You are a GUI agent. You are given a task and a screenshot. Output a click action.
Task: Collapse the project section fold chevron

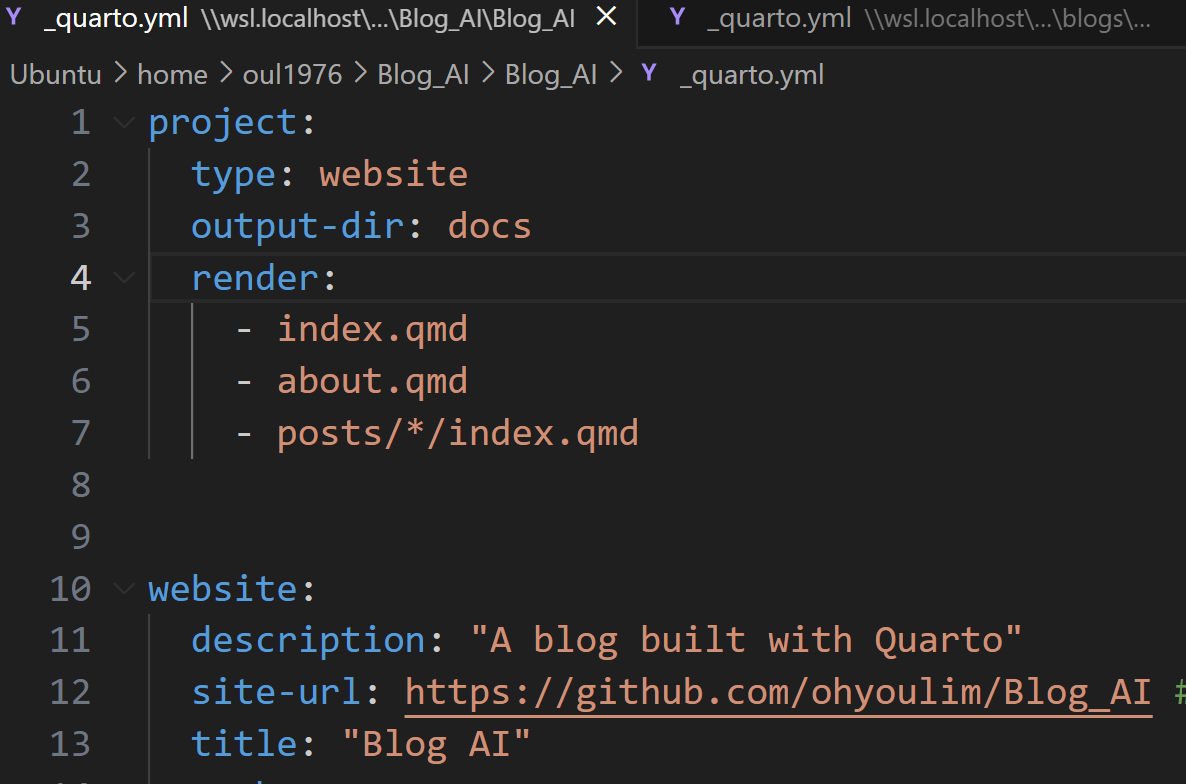124,123
